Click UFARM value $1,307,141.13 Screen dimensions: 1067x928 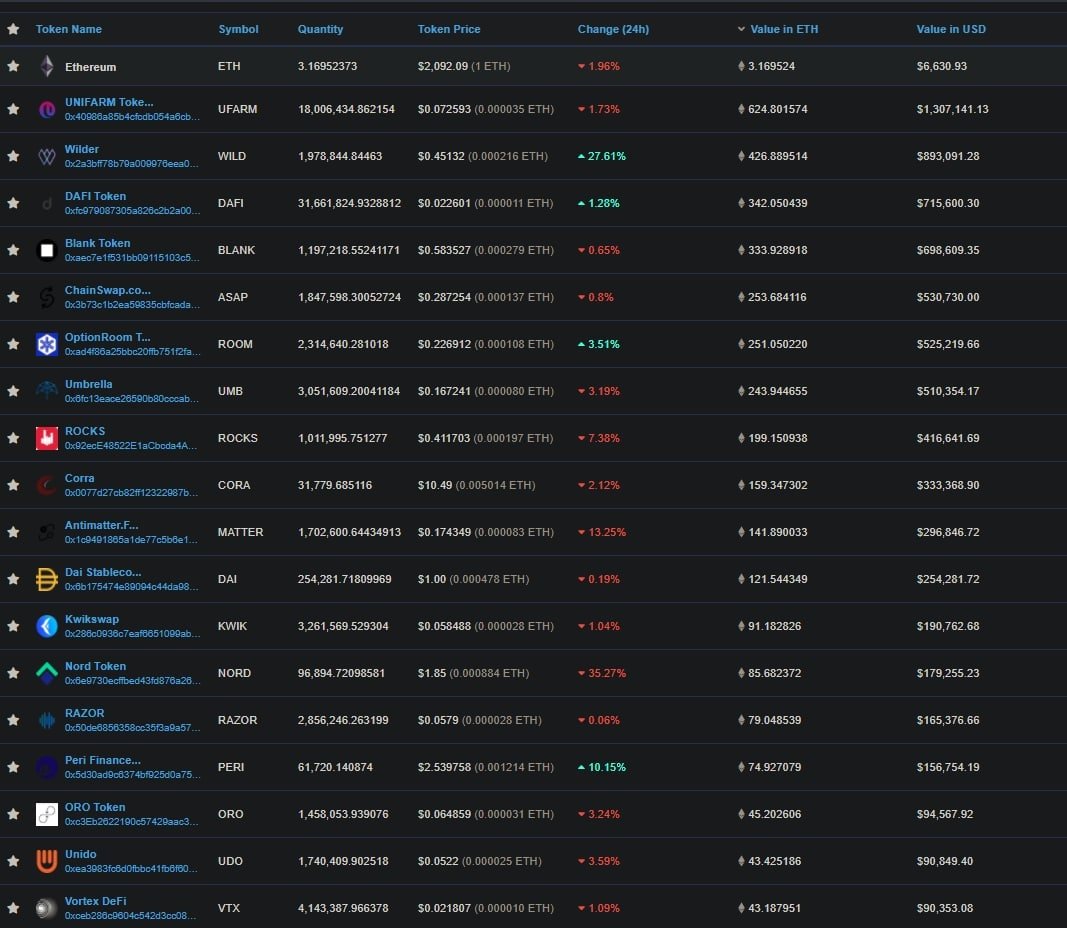coord(952,109)
